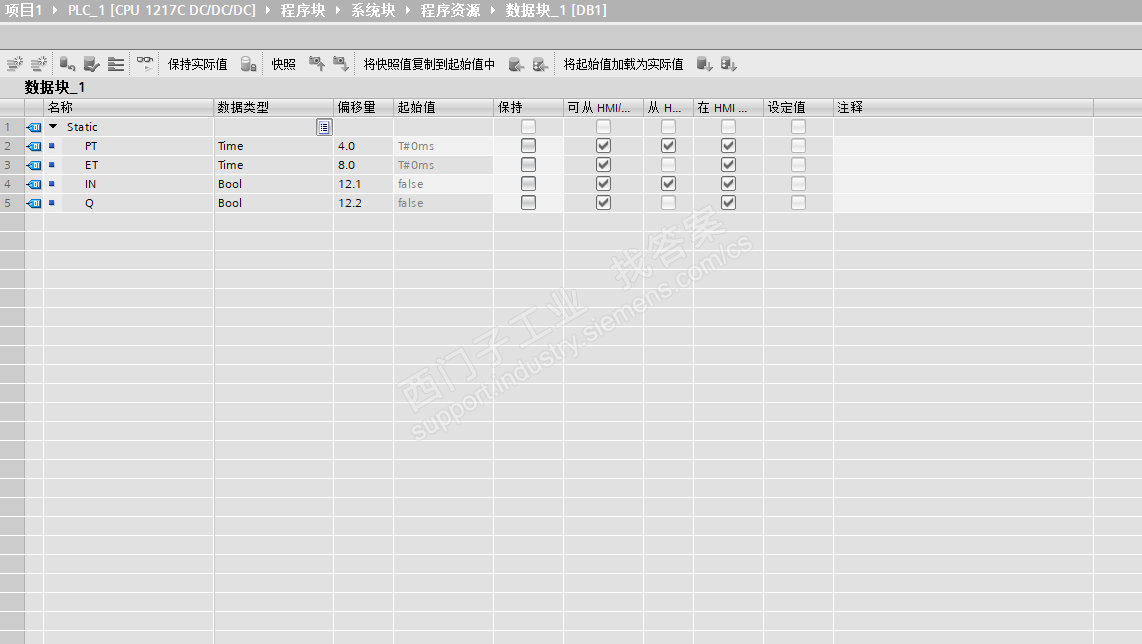Viewport: 1142px width, 644px height.
Task: Open breadcrumb arrow after 项目1
Action: click(x=55, y=10)
